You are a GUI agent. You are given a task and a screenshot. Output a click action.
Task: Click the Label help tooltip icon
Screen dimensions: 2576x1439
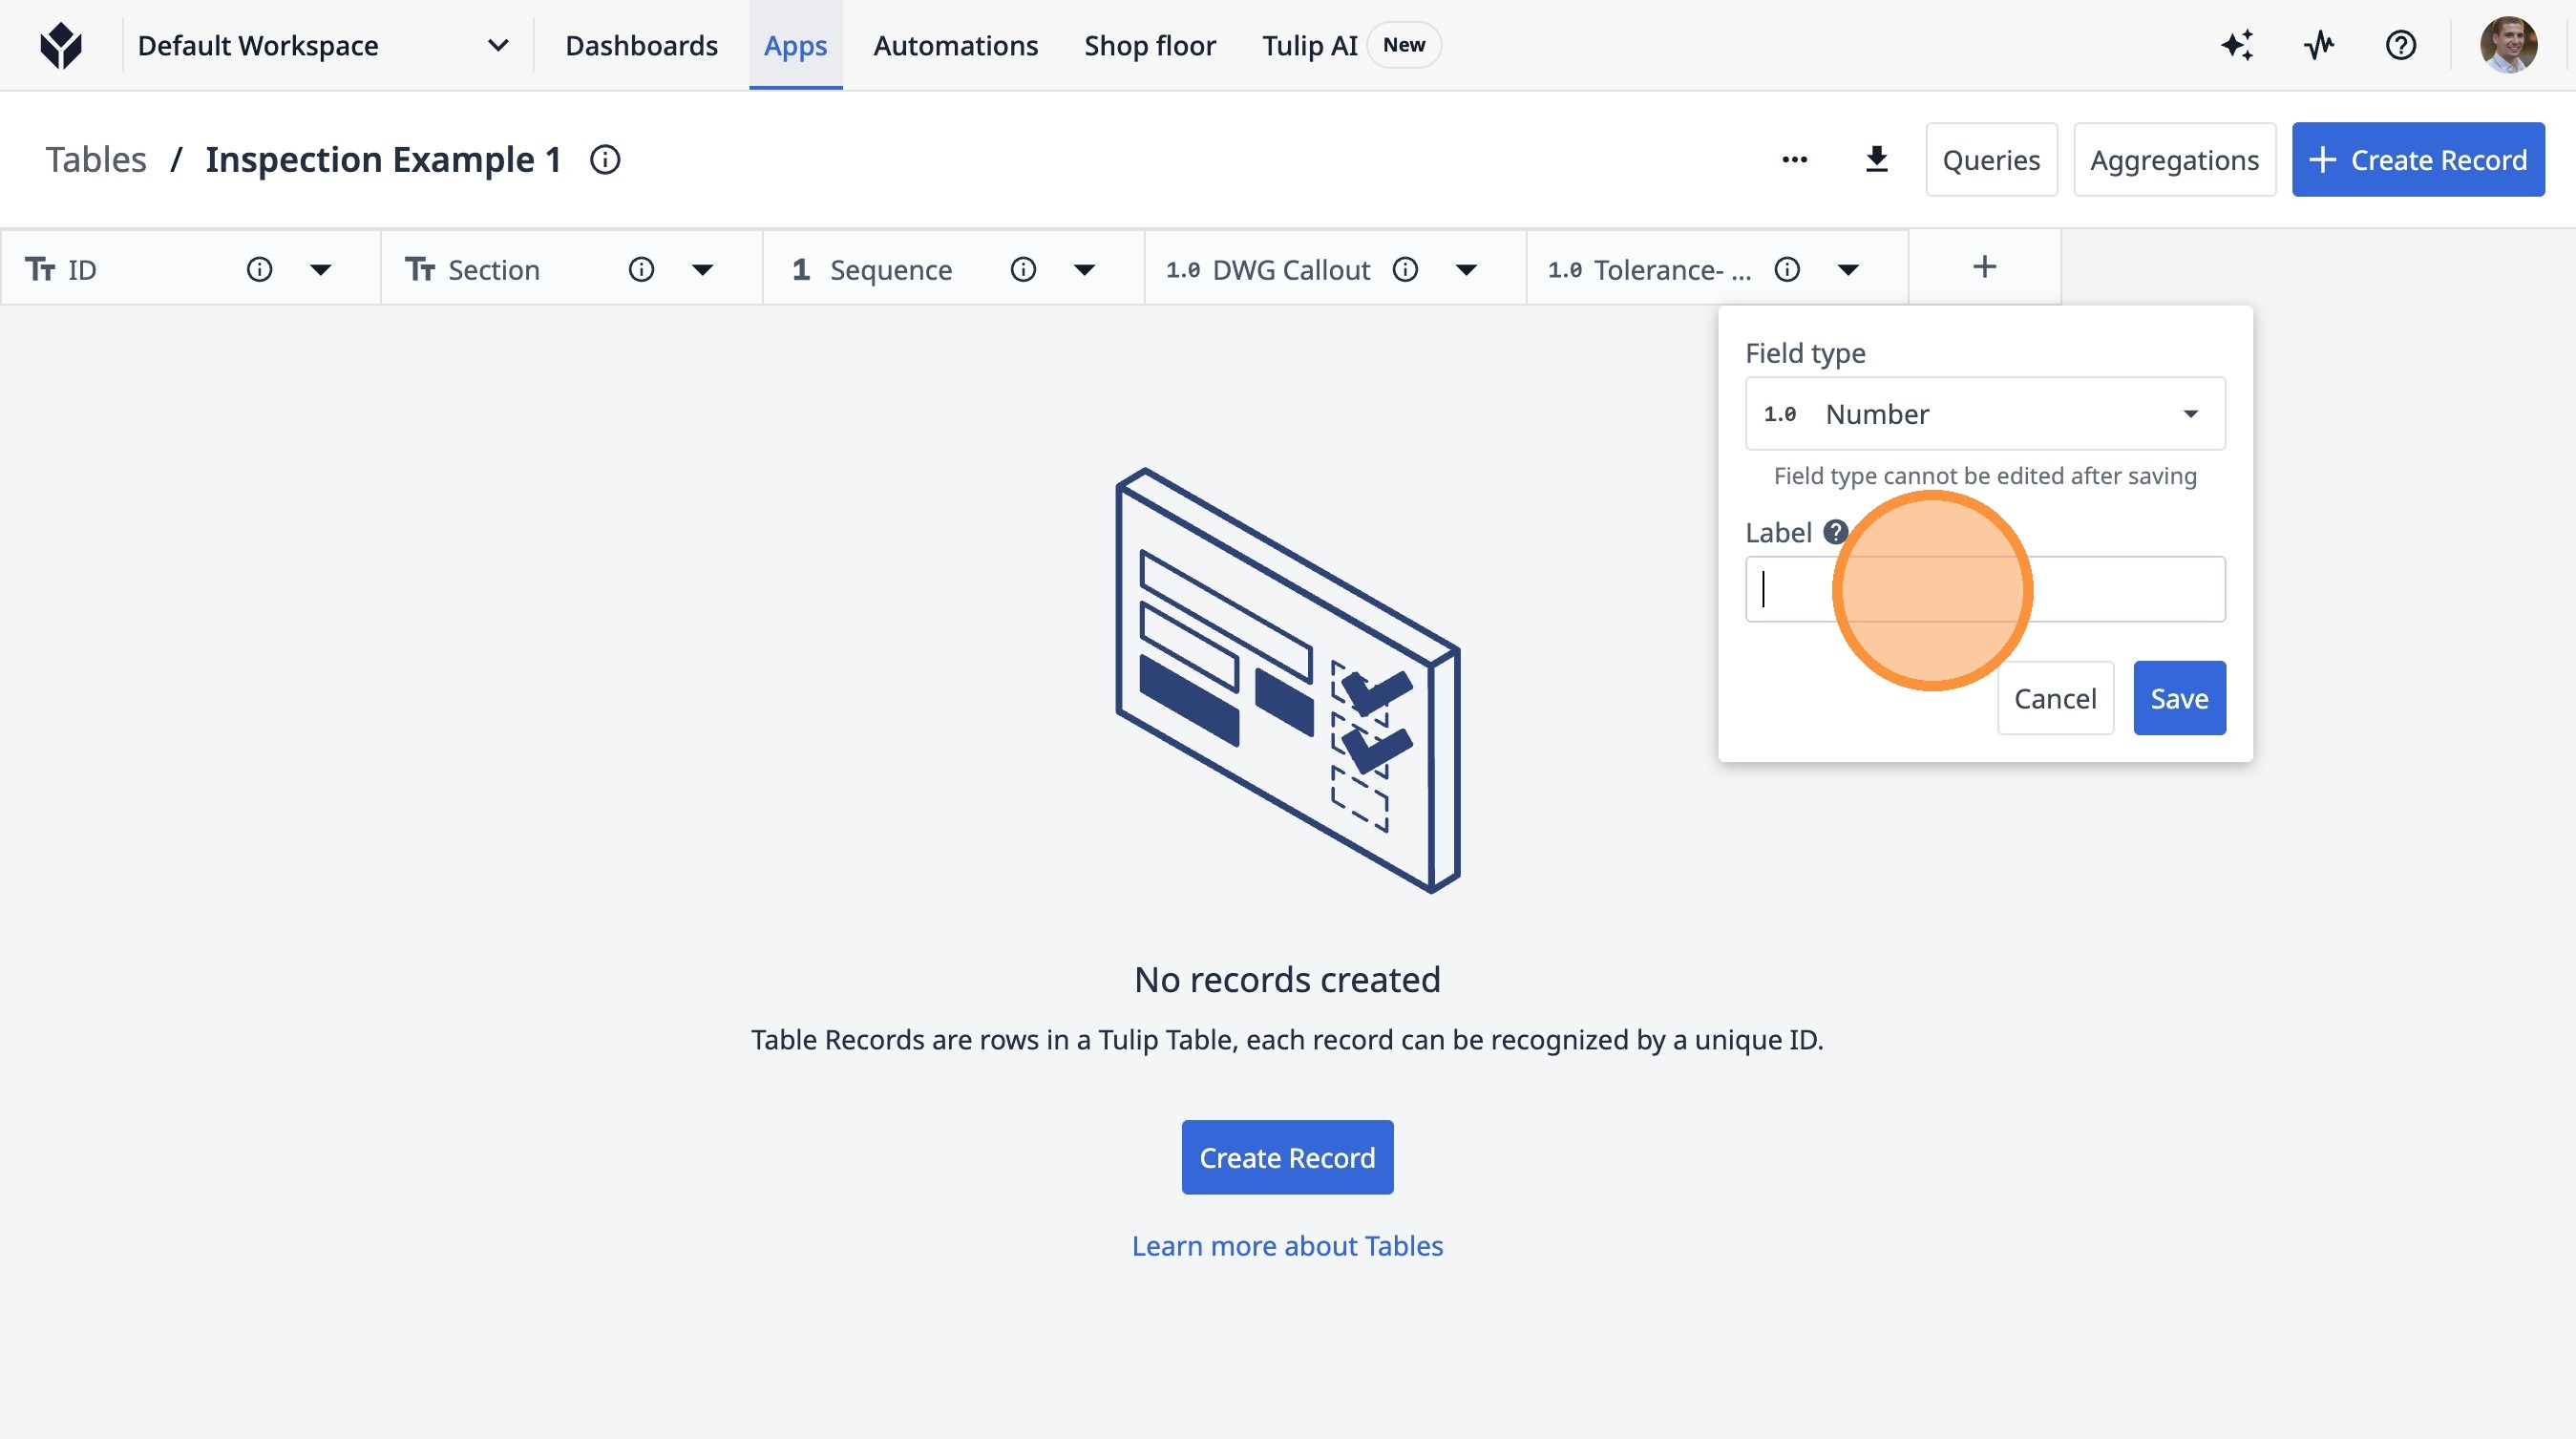1834,532
